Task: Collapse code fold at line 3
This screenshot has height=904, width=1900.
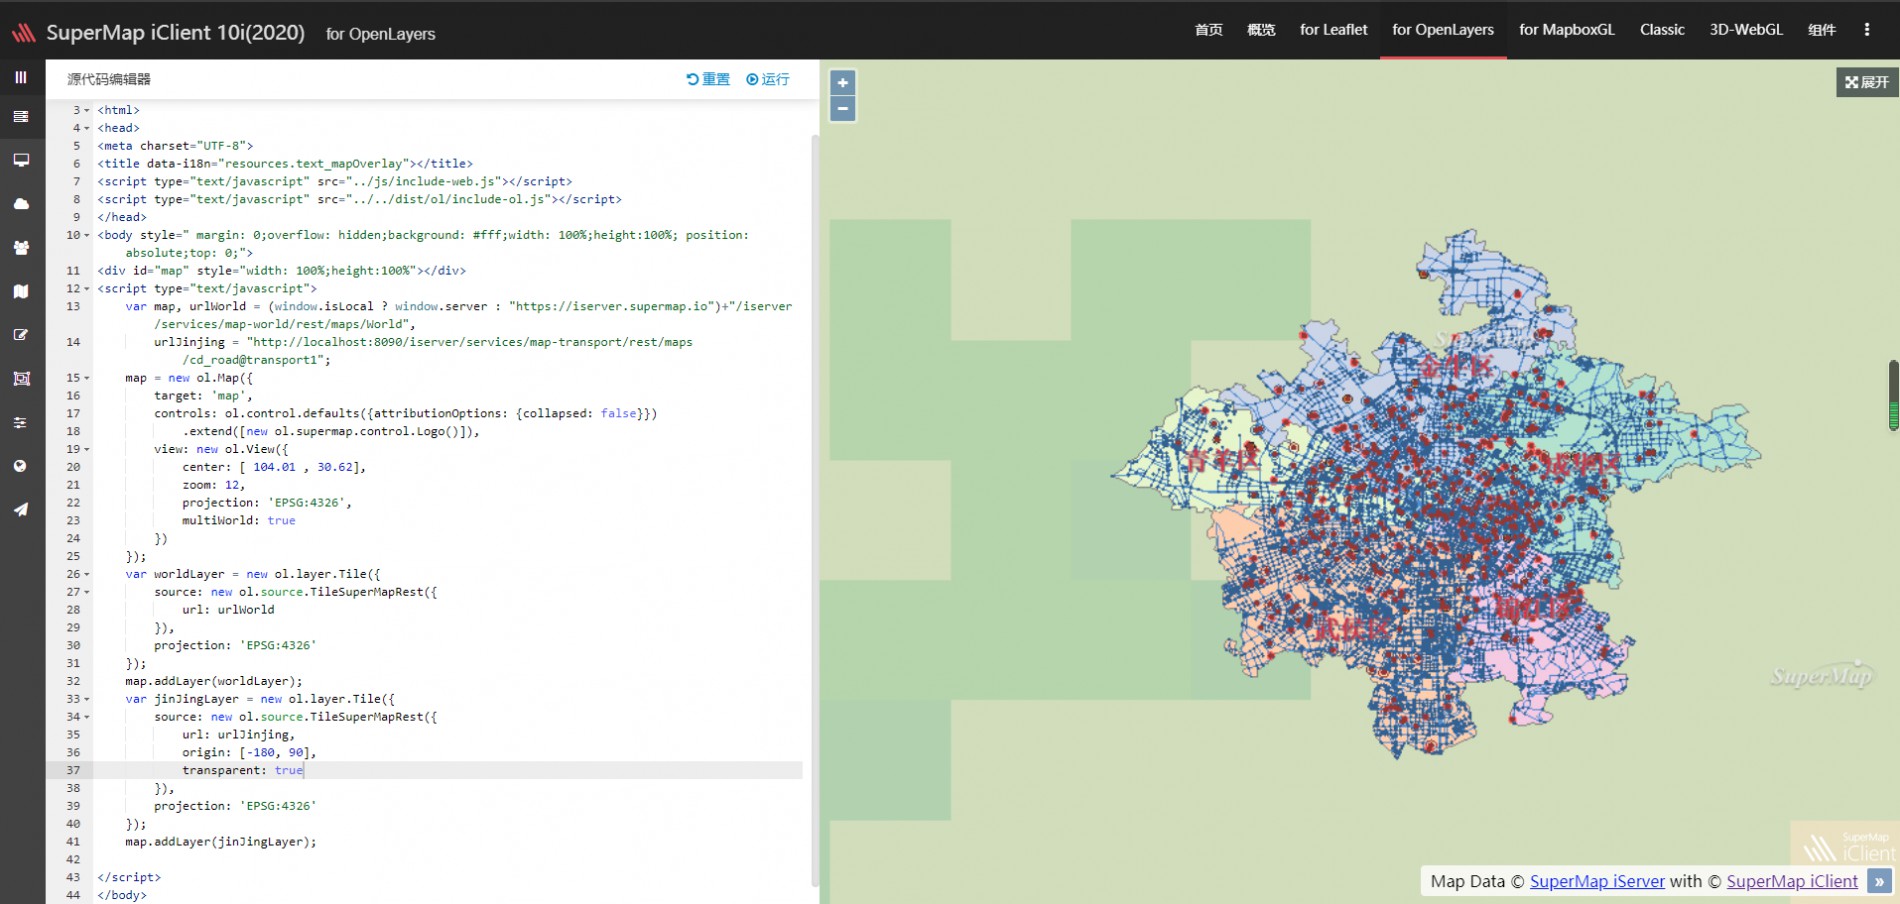Action: point(87,110)
